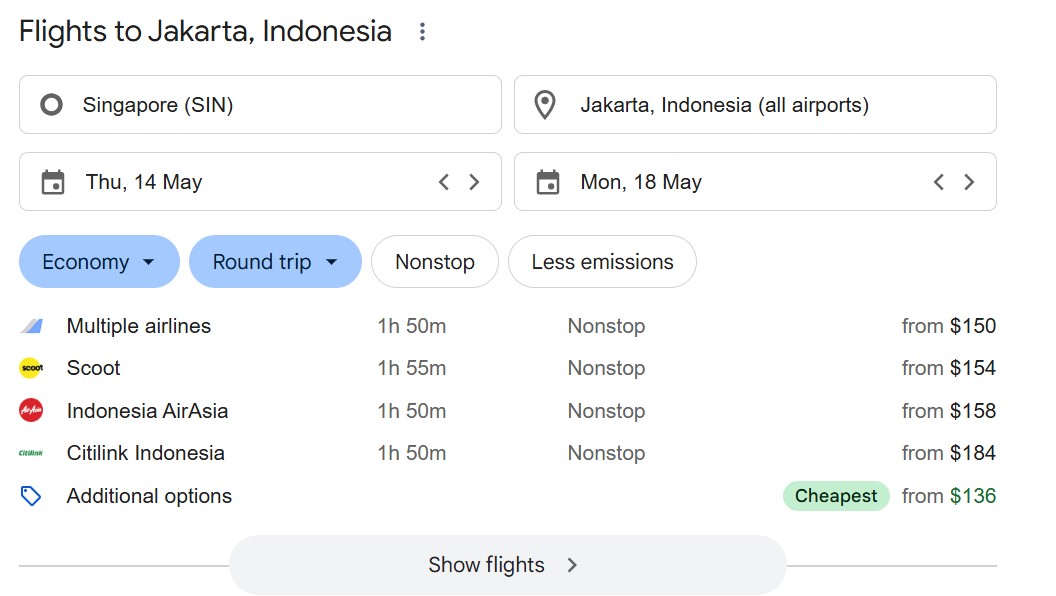Toggle the Nonstop filter

[434, 261]
